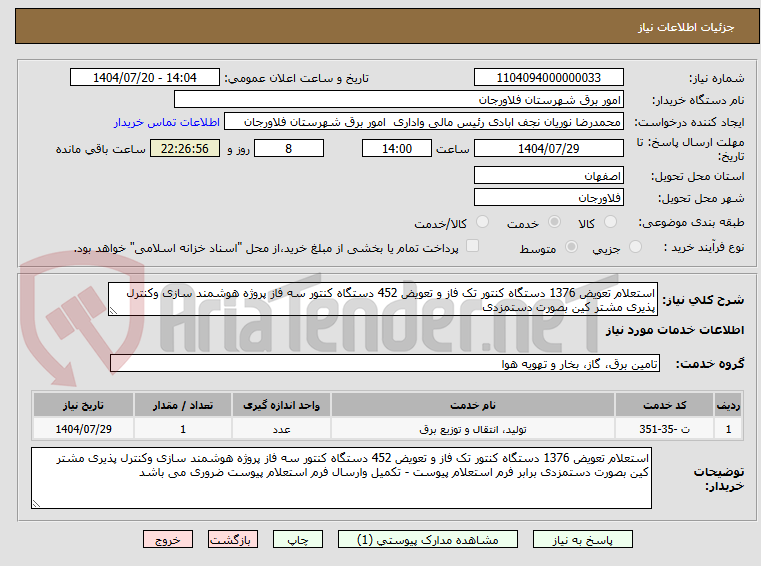Click service code cell 'ت -35-351'

click(664, 429)
